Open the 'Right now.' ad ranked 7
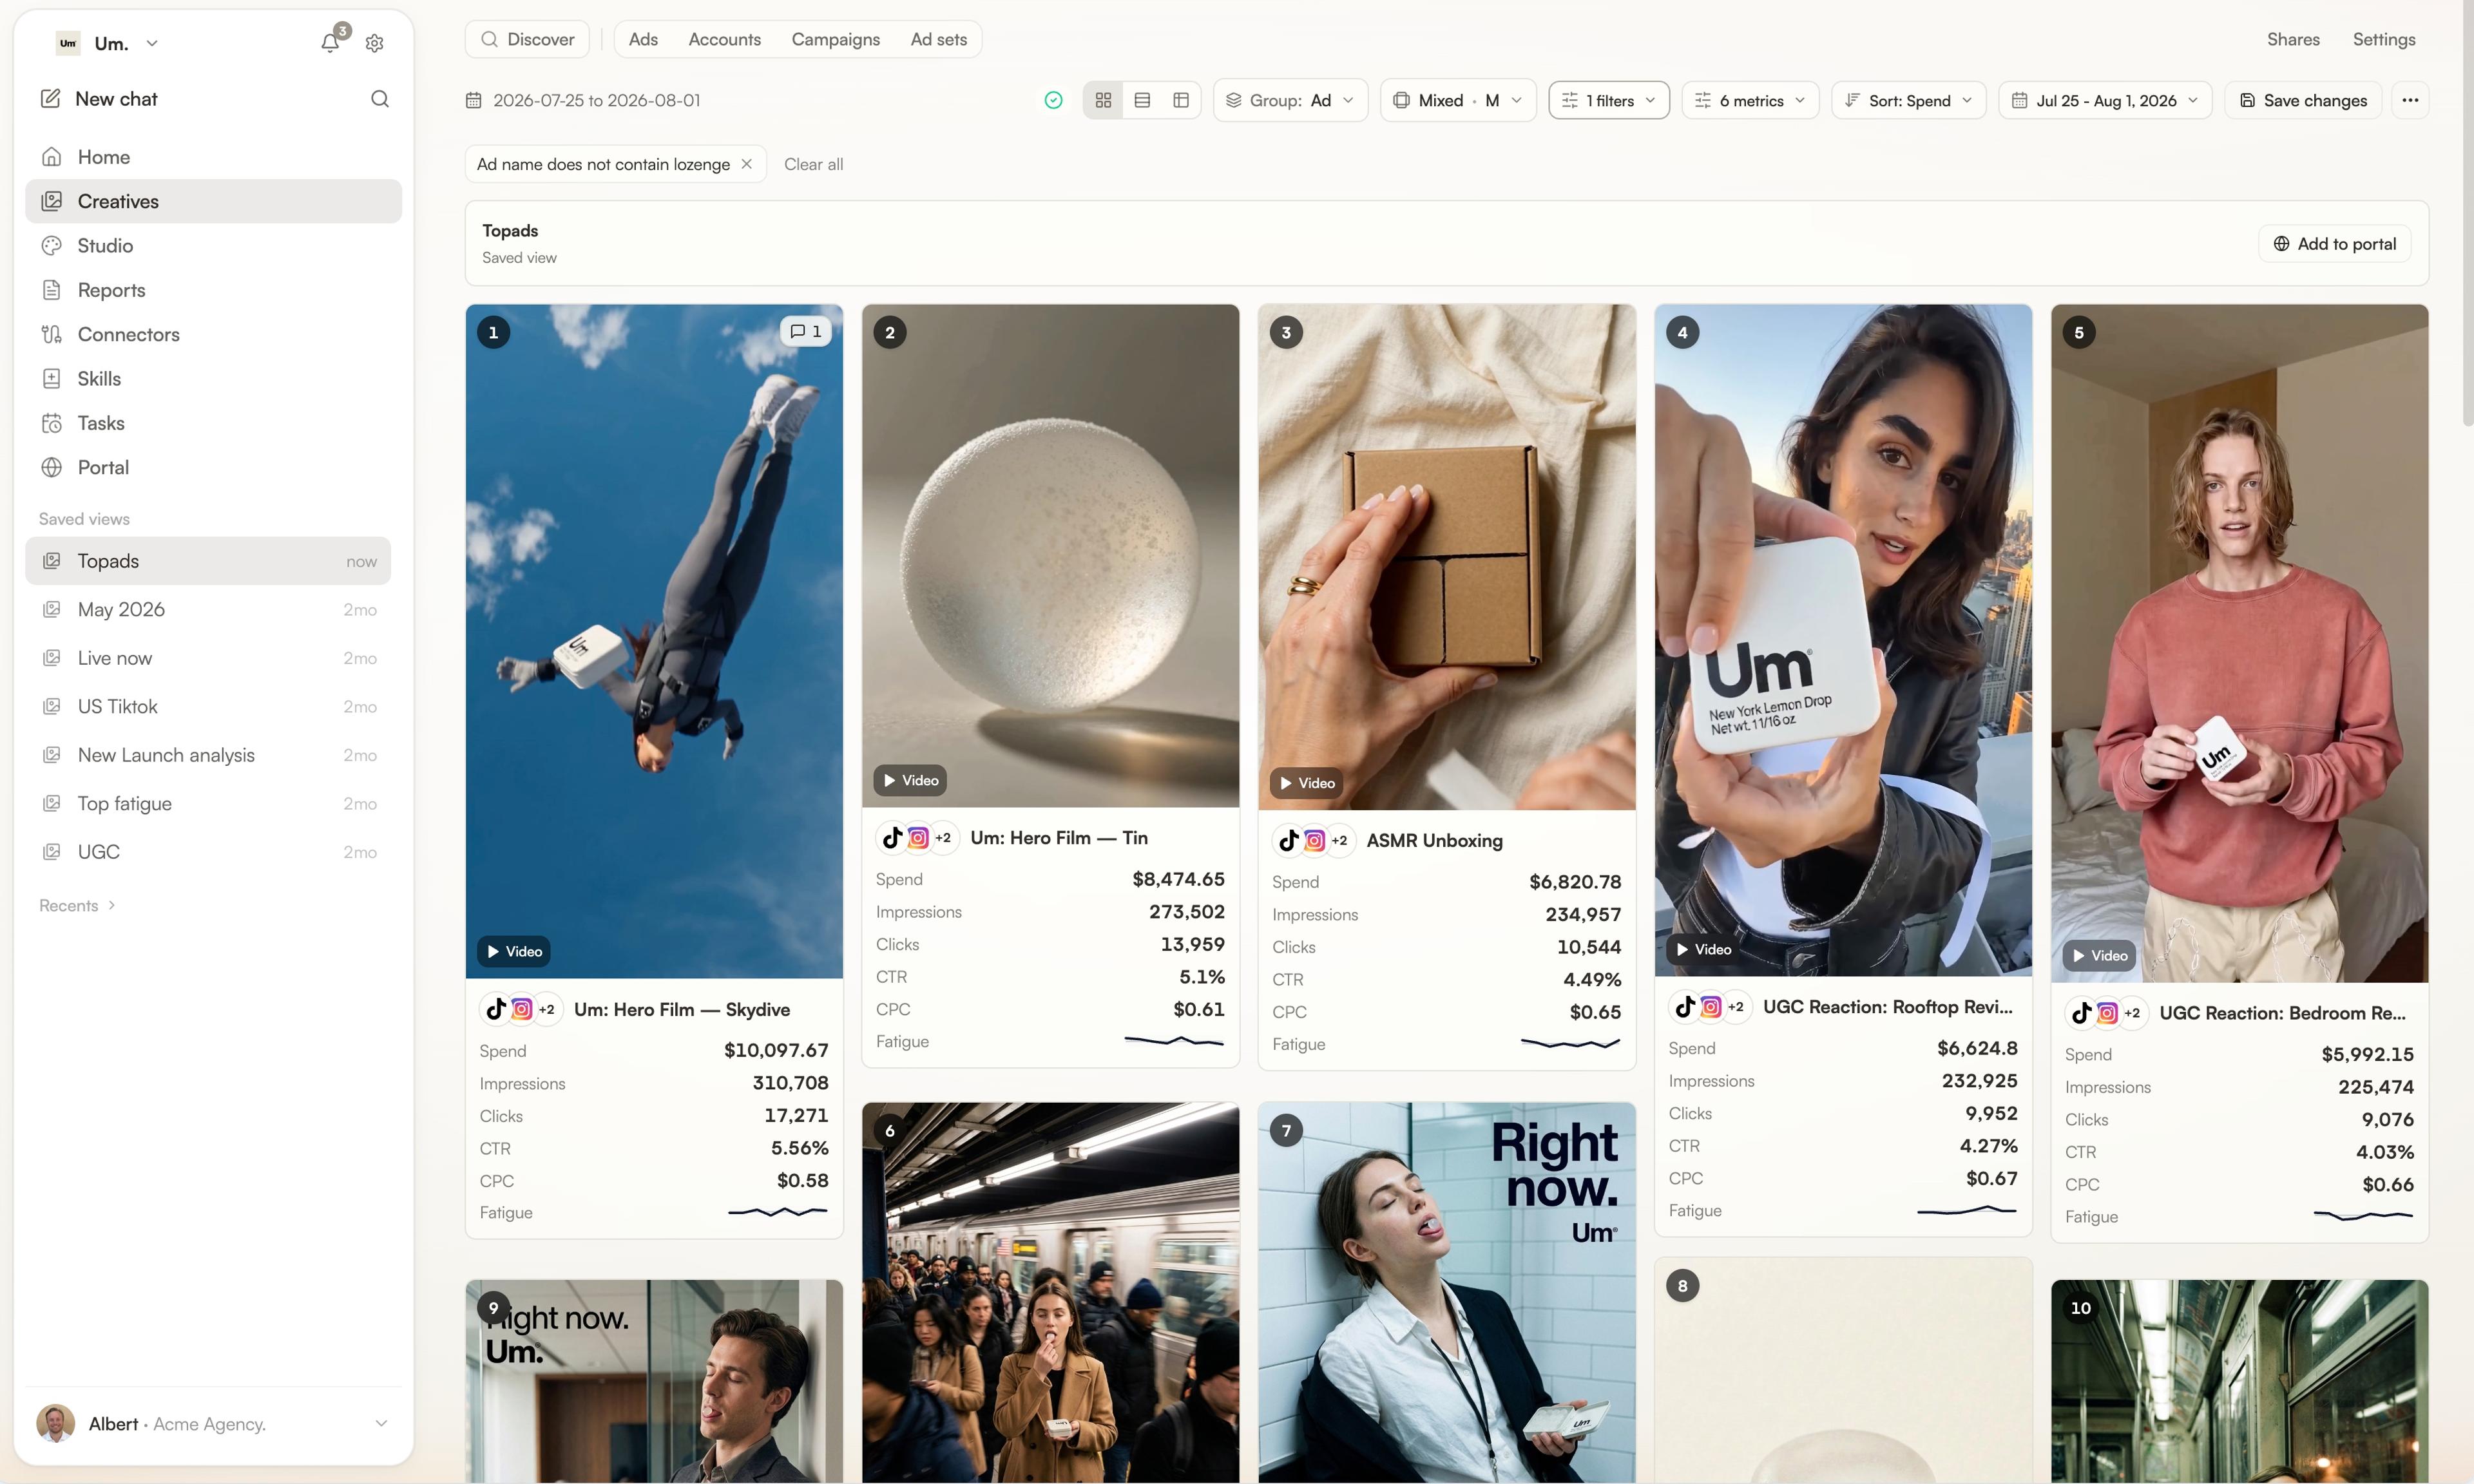Screen dimensions: 2474x1484 1447,1292
